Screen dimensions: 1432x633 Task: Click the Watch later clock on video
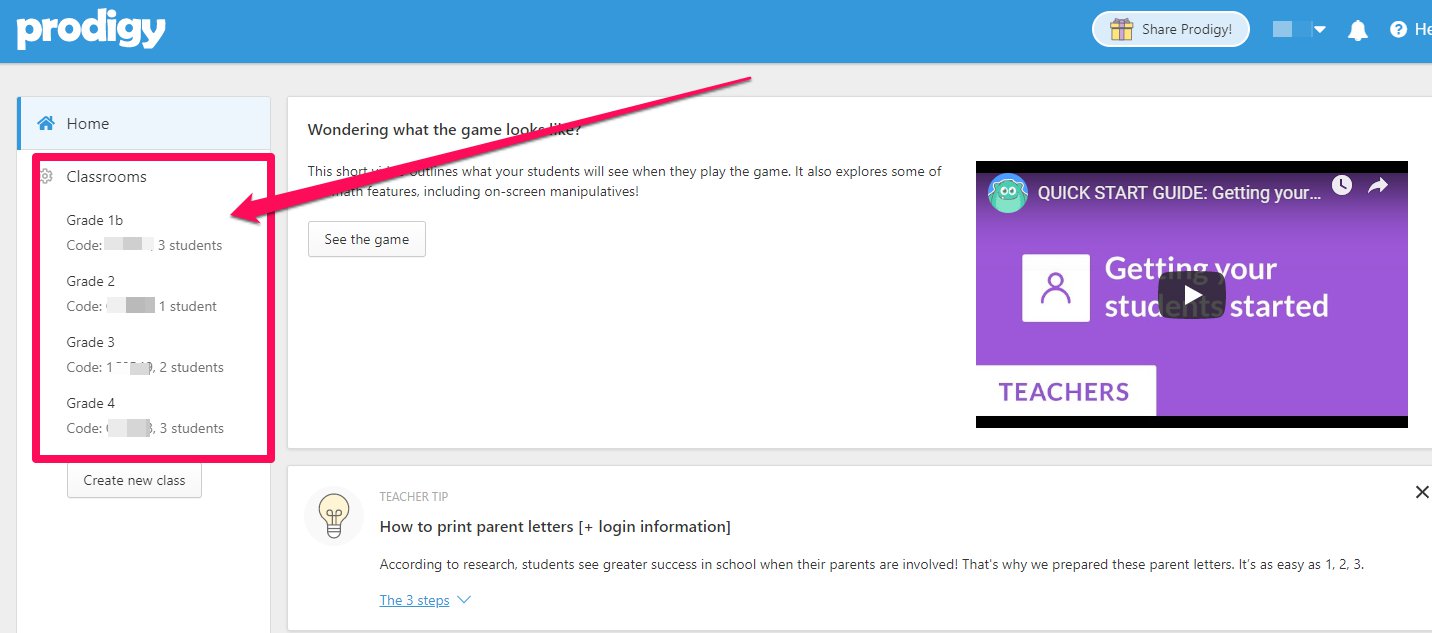click(1341, 185)
